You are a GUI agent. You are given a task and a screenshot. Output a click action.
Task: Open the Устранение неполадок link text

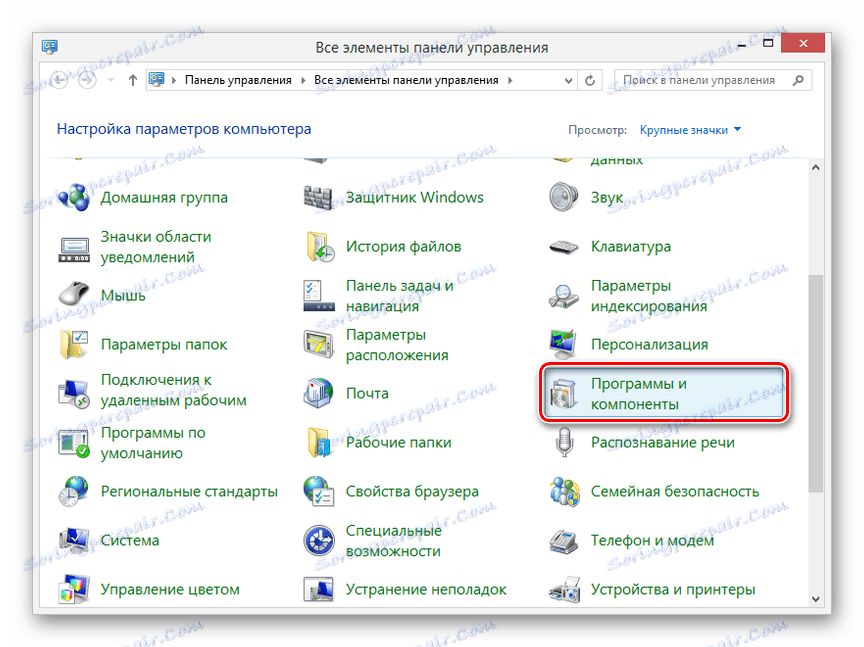coord(426,590)
